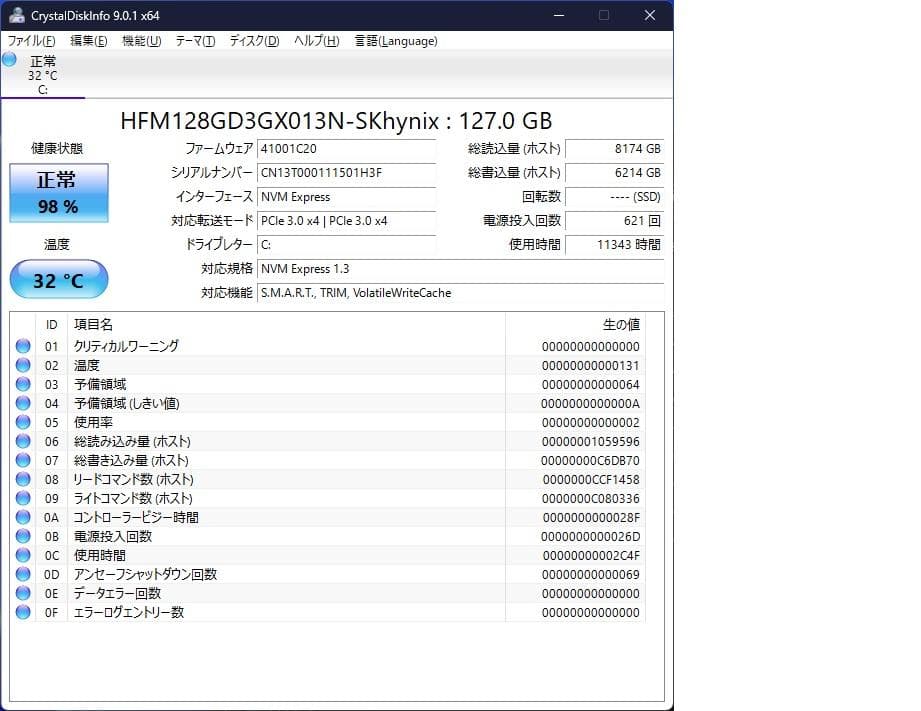Screen dimensions: 921x711
Task: Click the status orb for クリティカルワーニング
Action: click(x=23, y=346)
